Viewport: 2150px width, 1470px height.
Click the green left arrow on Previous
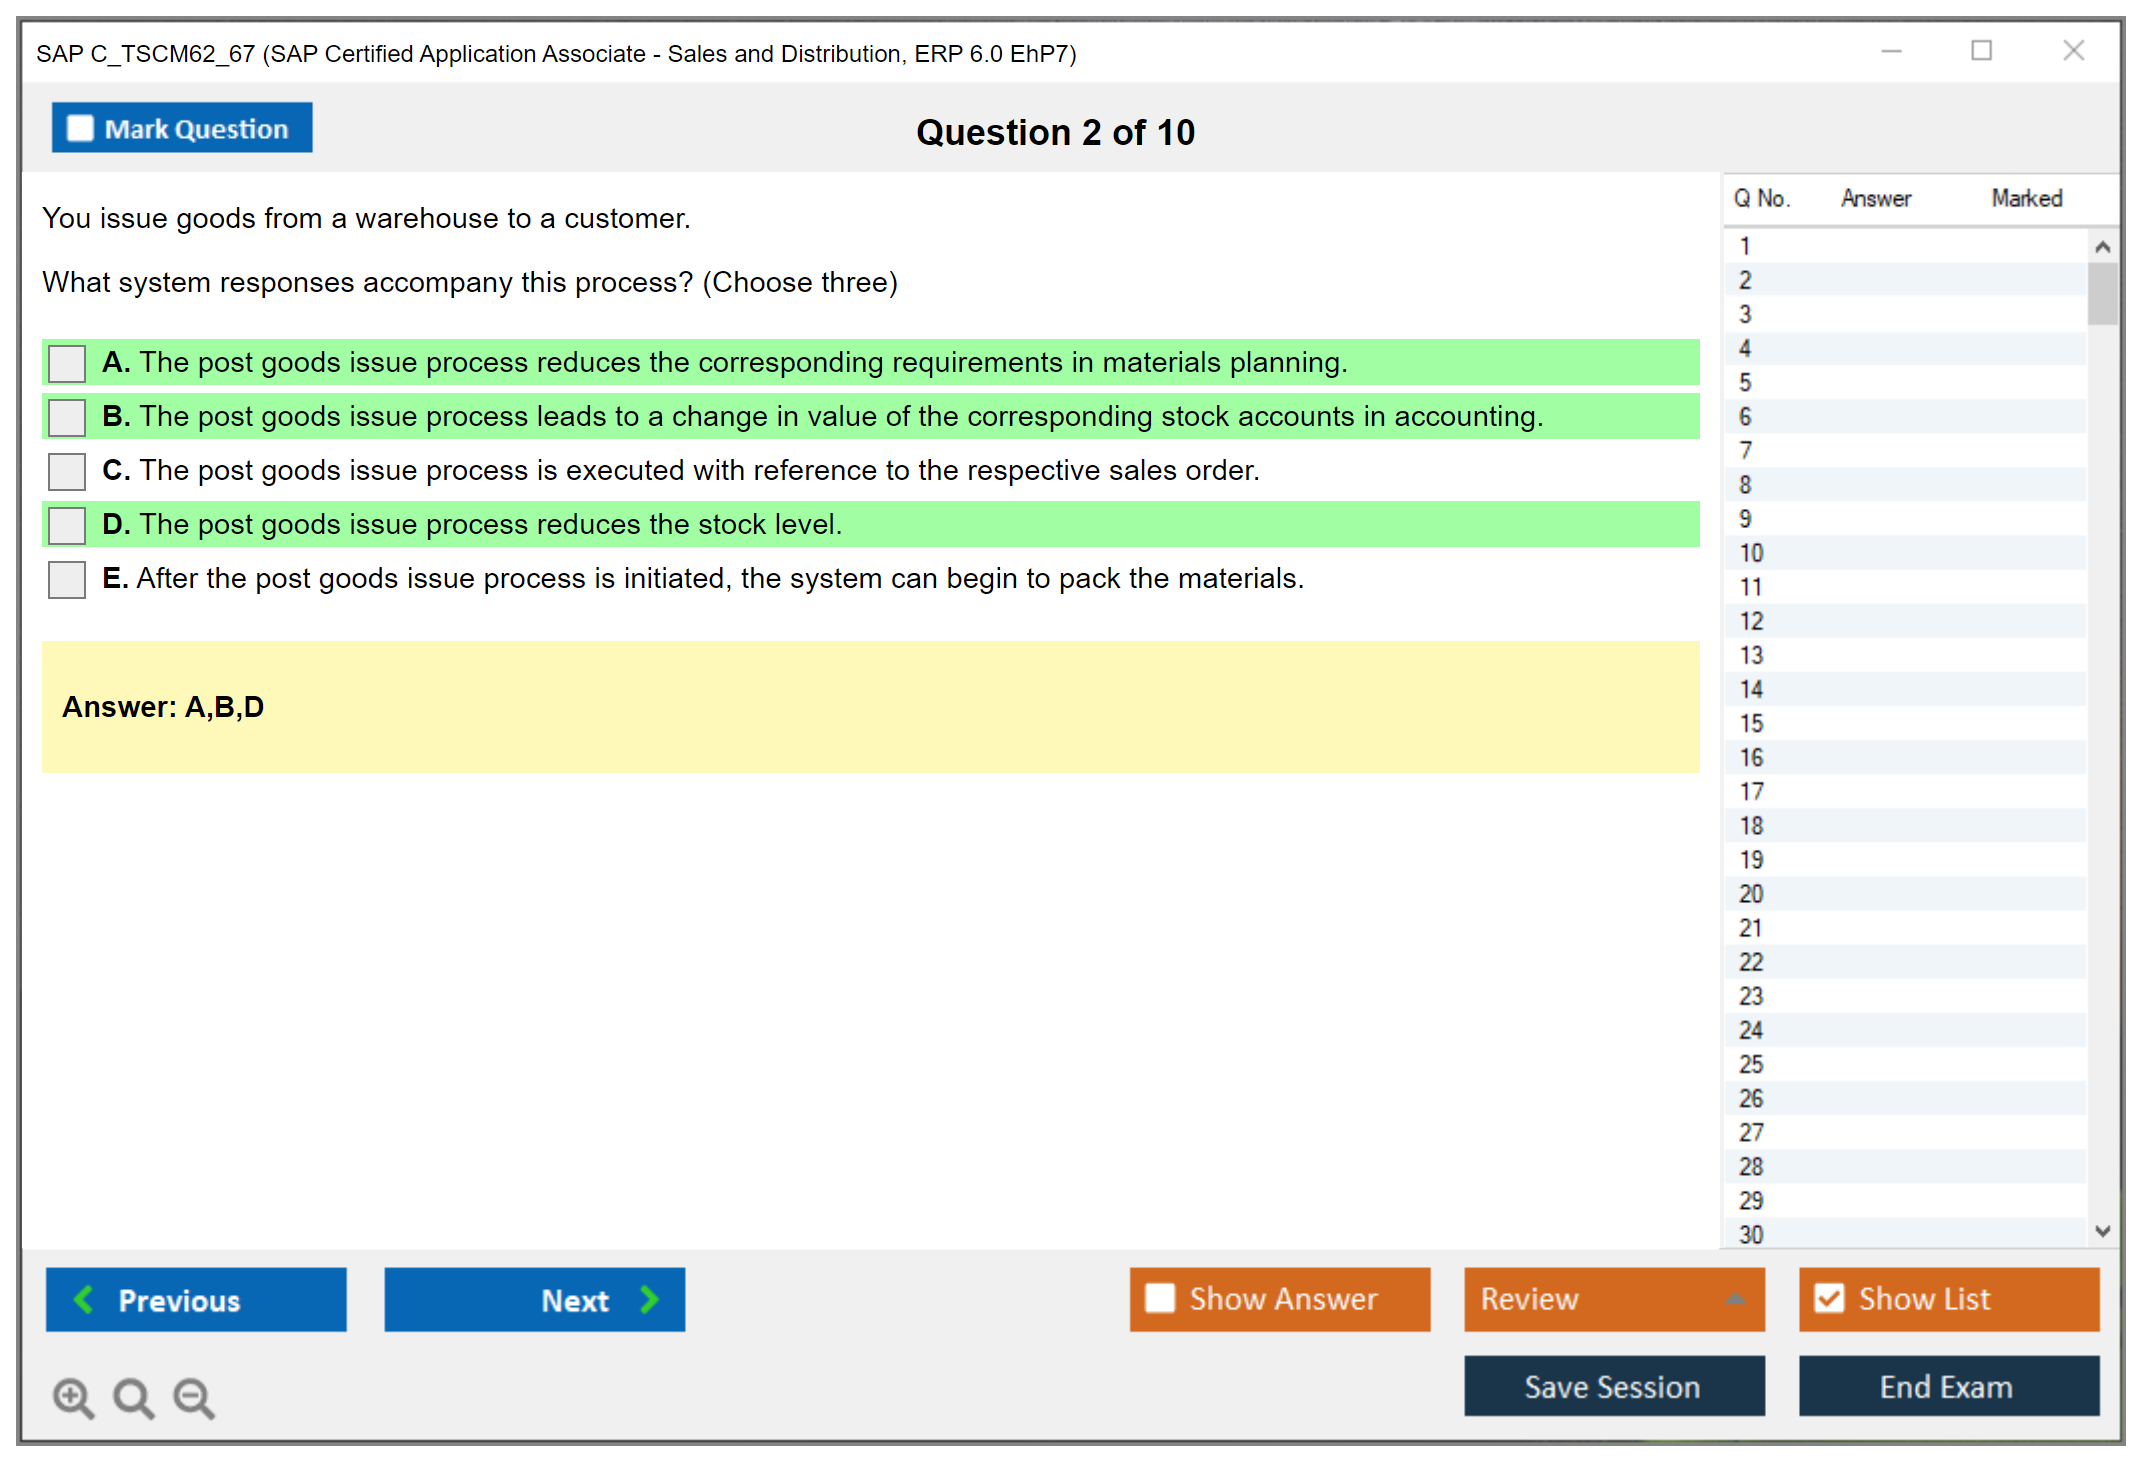click(84, 1299)
